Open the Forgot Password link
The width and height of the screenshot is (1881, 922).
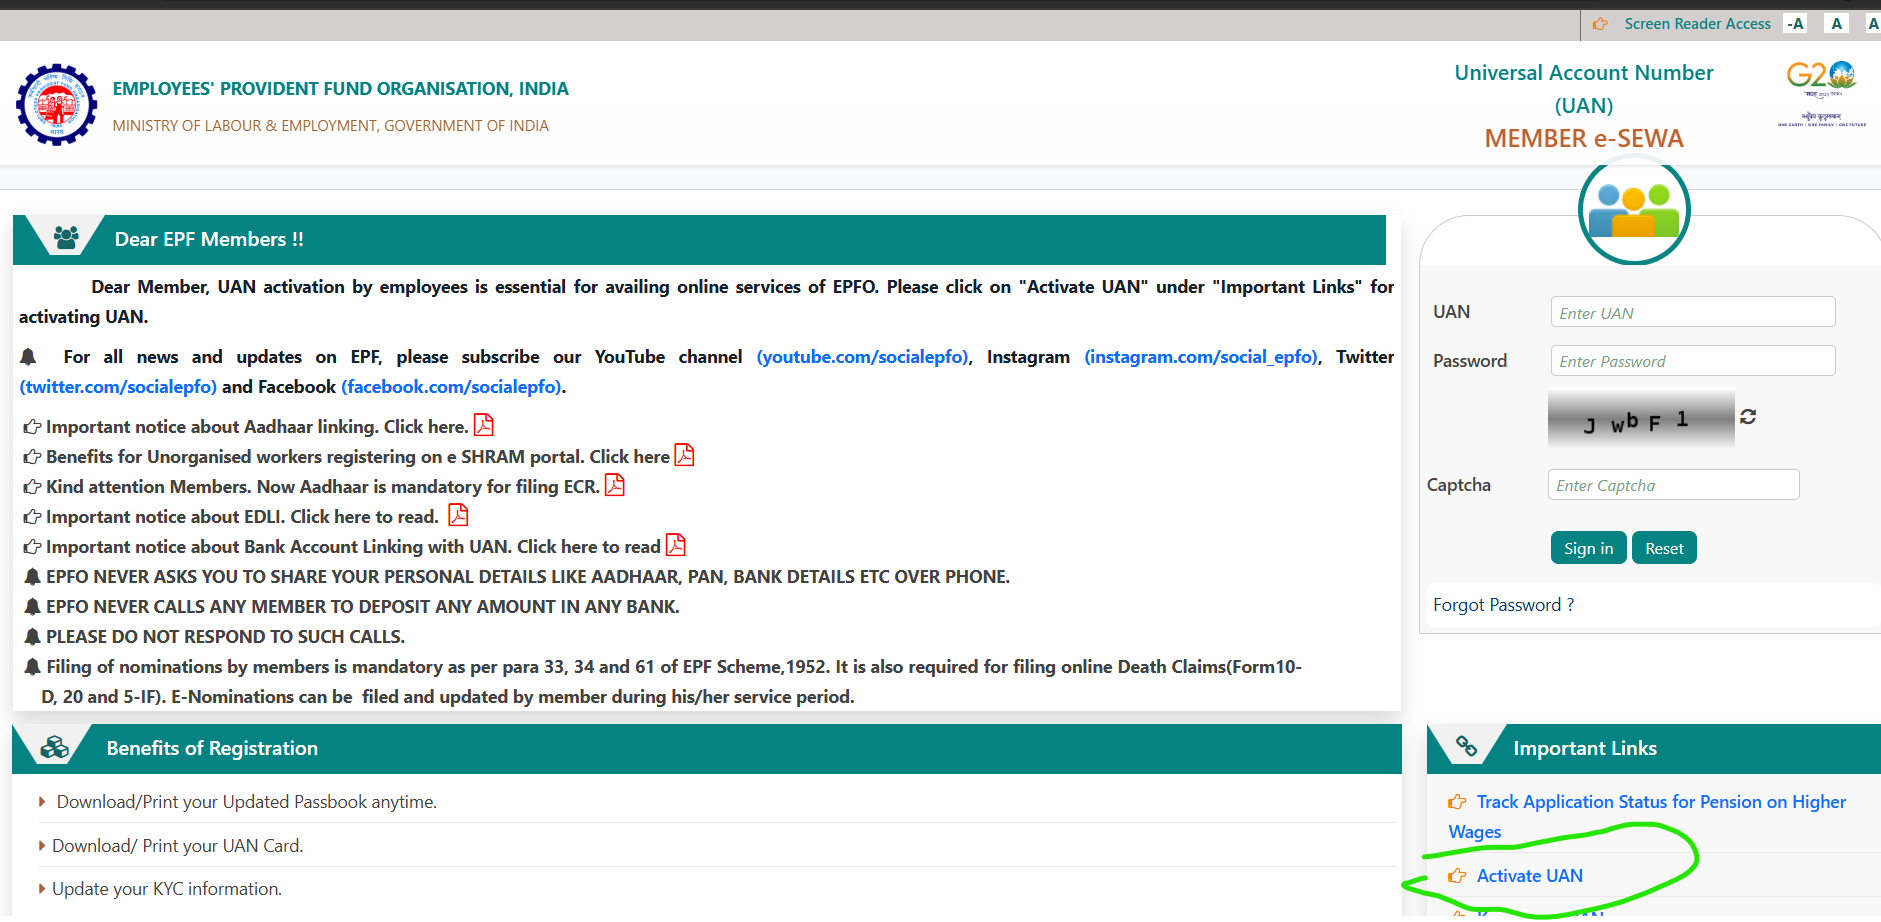coord(1503,605)
